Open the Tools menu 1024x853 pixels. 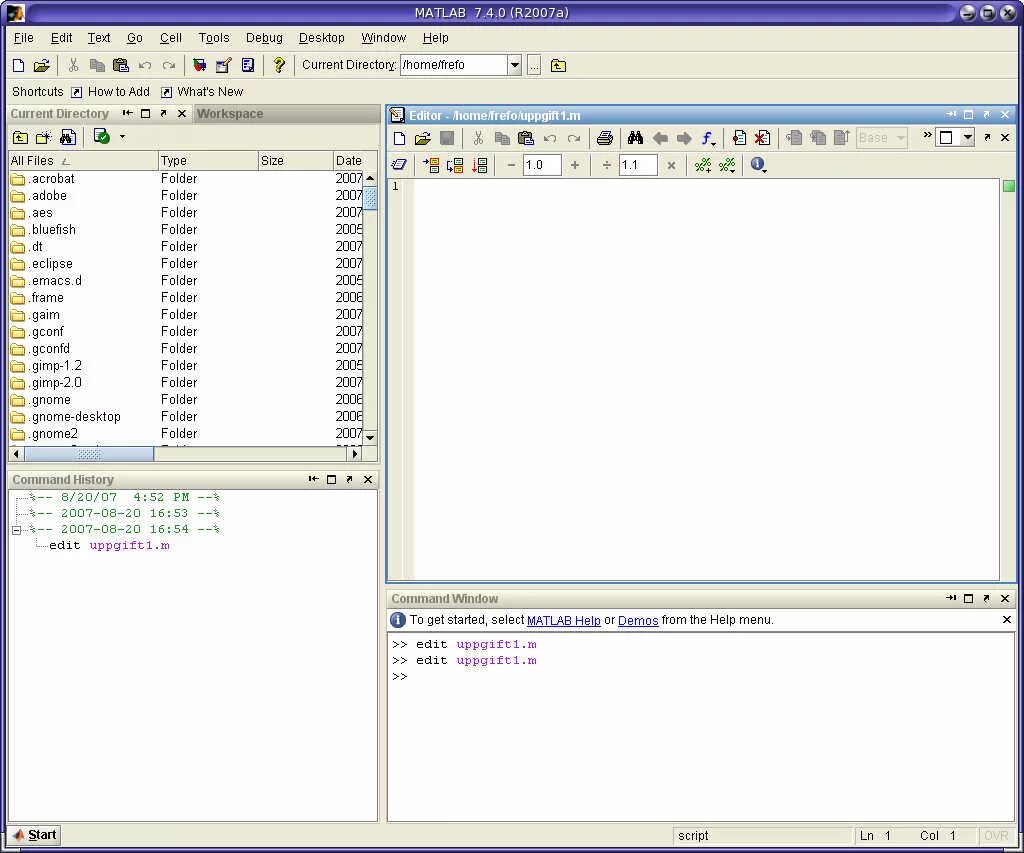(x=214, y=38)
